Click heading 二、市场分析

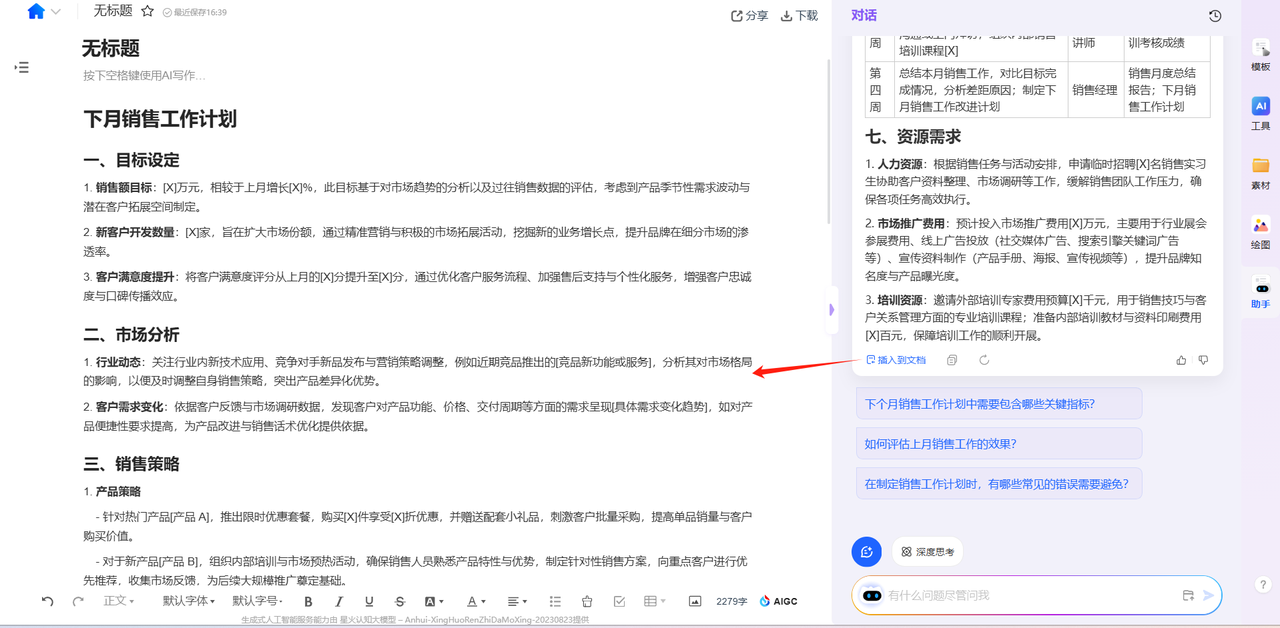[131, 334]
